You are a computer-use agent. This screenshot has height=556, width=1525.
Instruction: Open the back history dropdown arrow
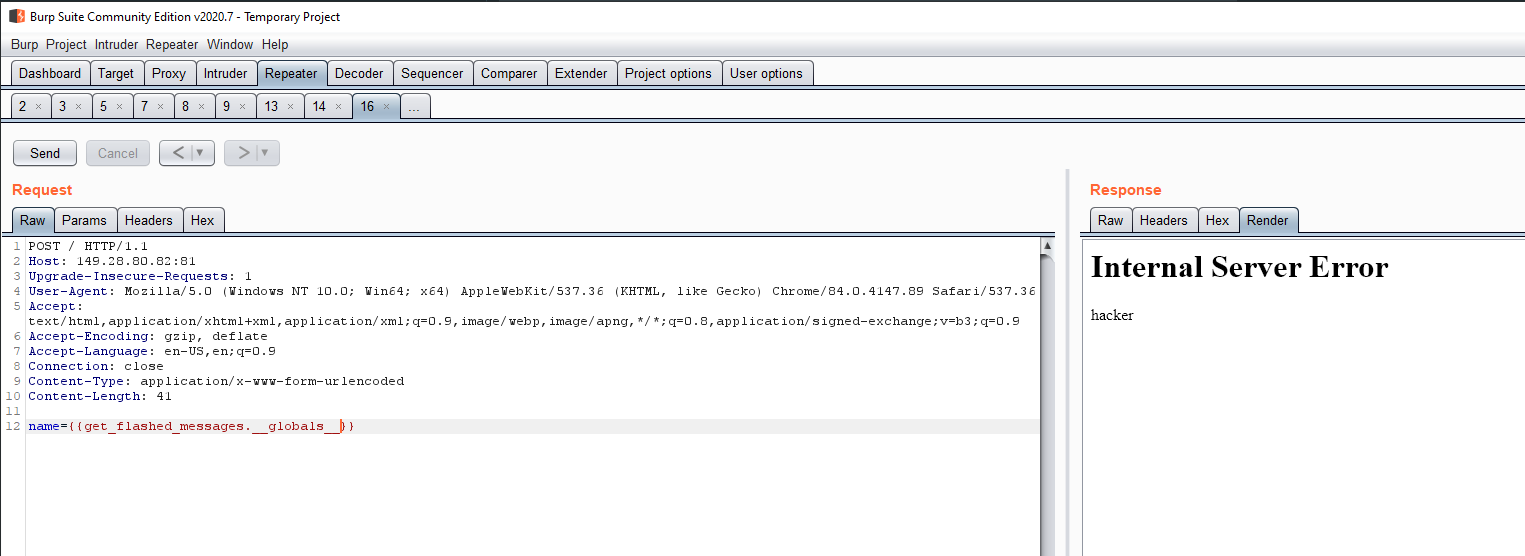tap(201, 153)
